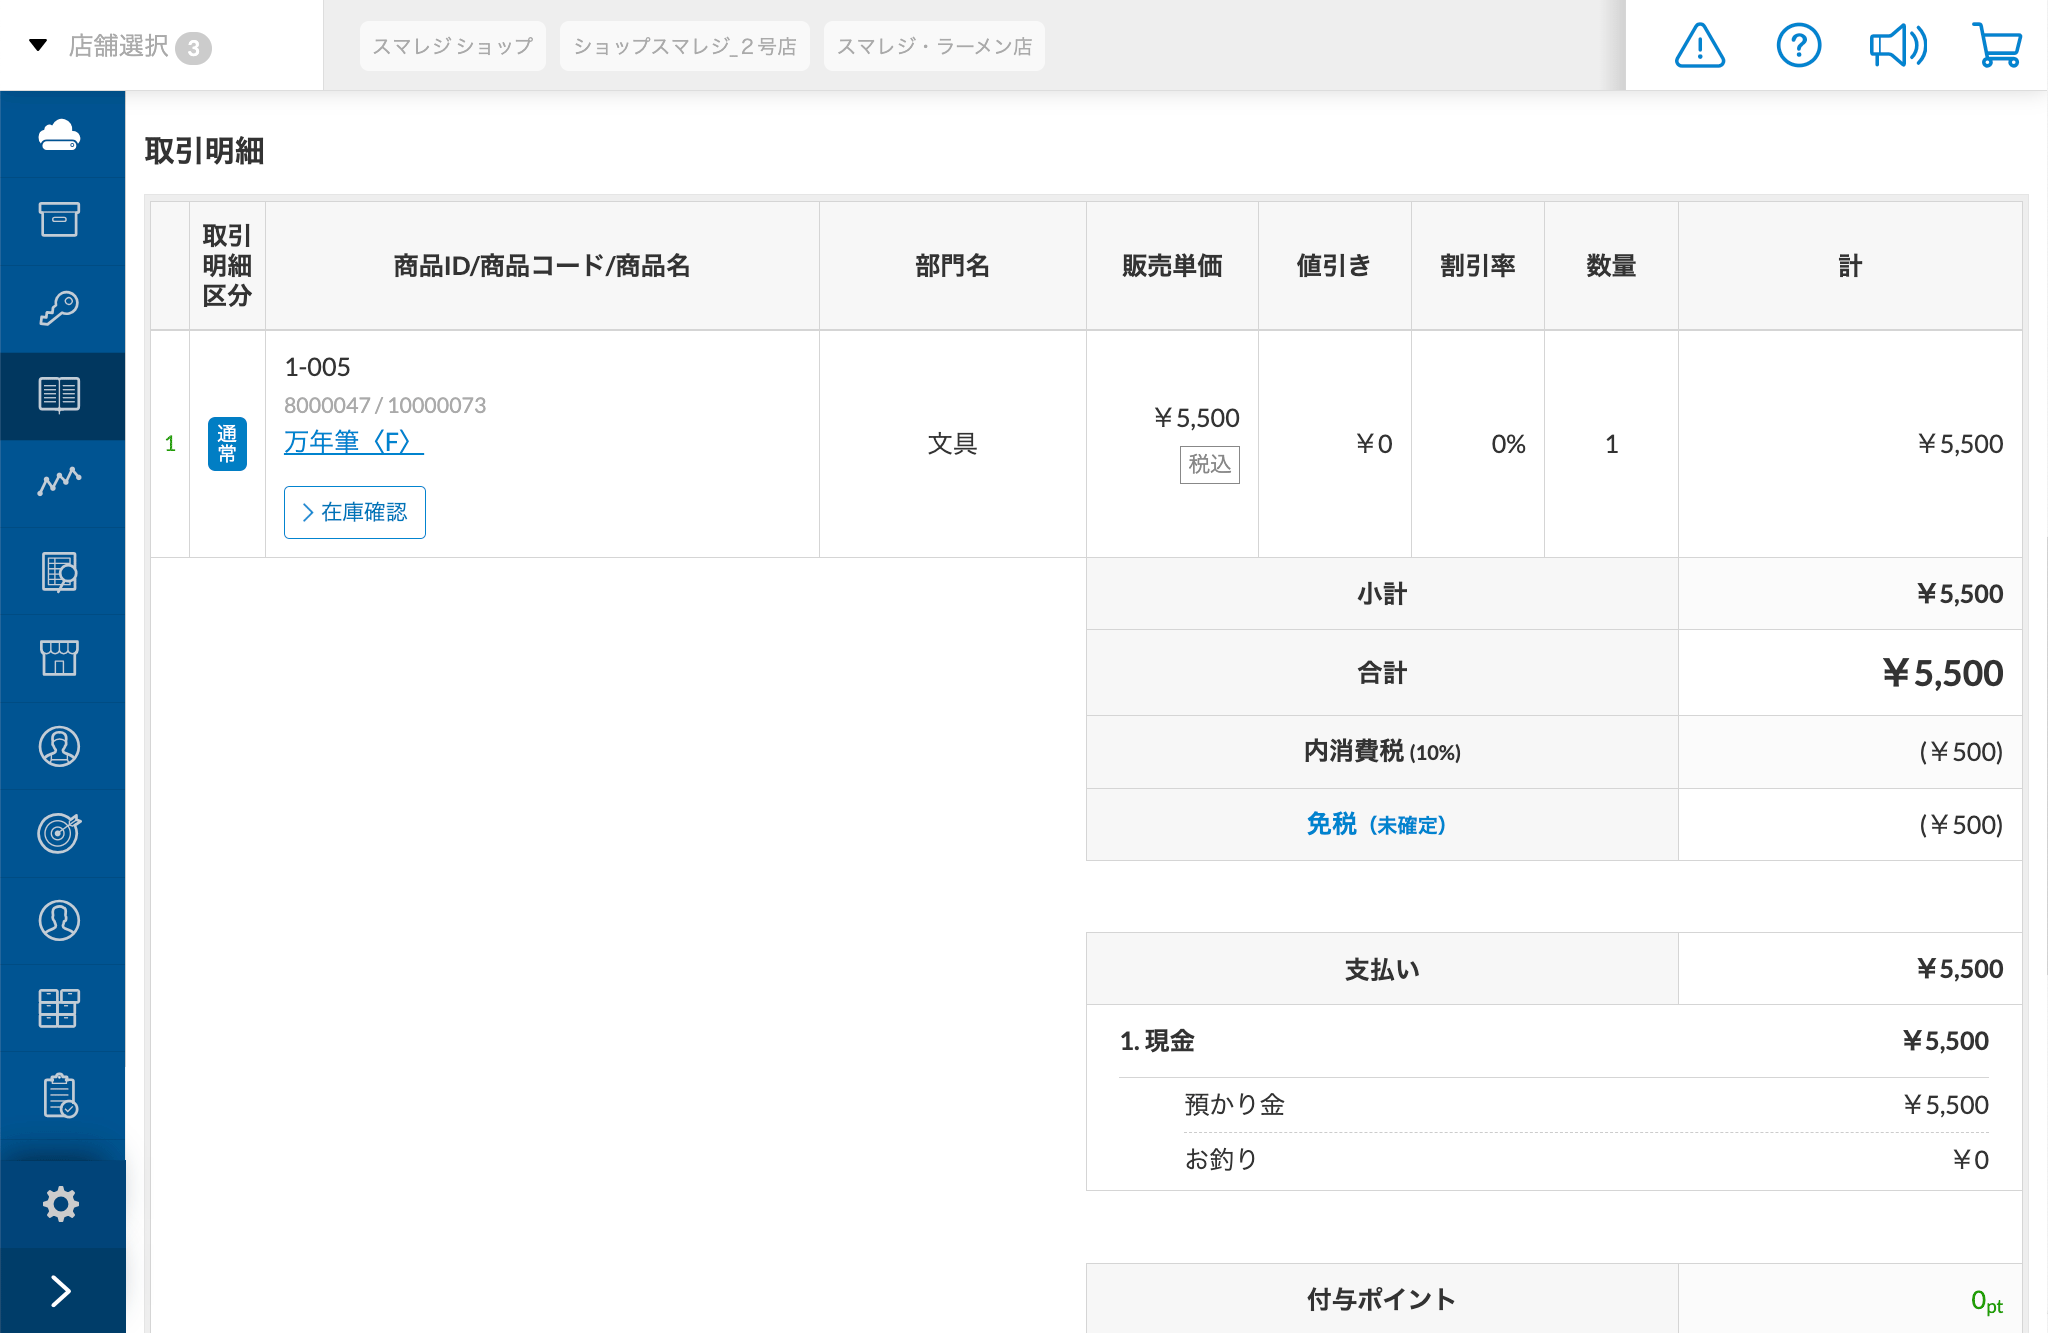Click the 通常 transaction type badge
This screenshot has width=2048, height=1333.
(227, 444)
